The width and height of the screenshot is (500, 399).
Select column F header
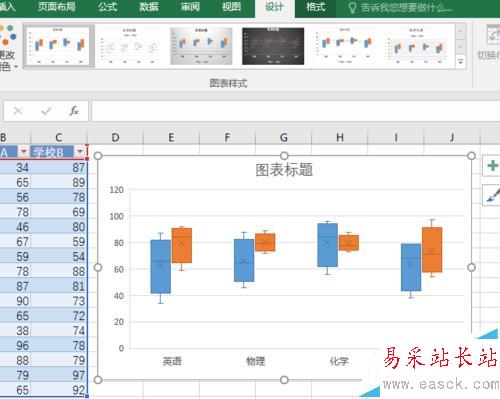[x=227, y=137]
